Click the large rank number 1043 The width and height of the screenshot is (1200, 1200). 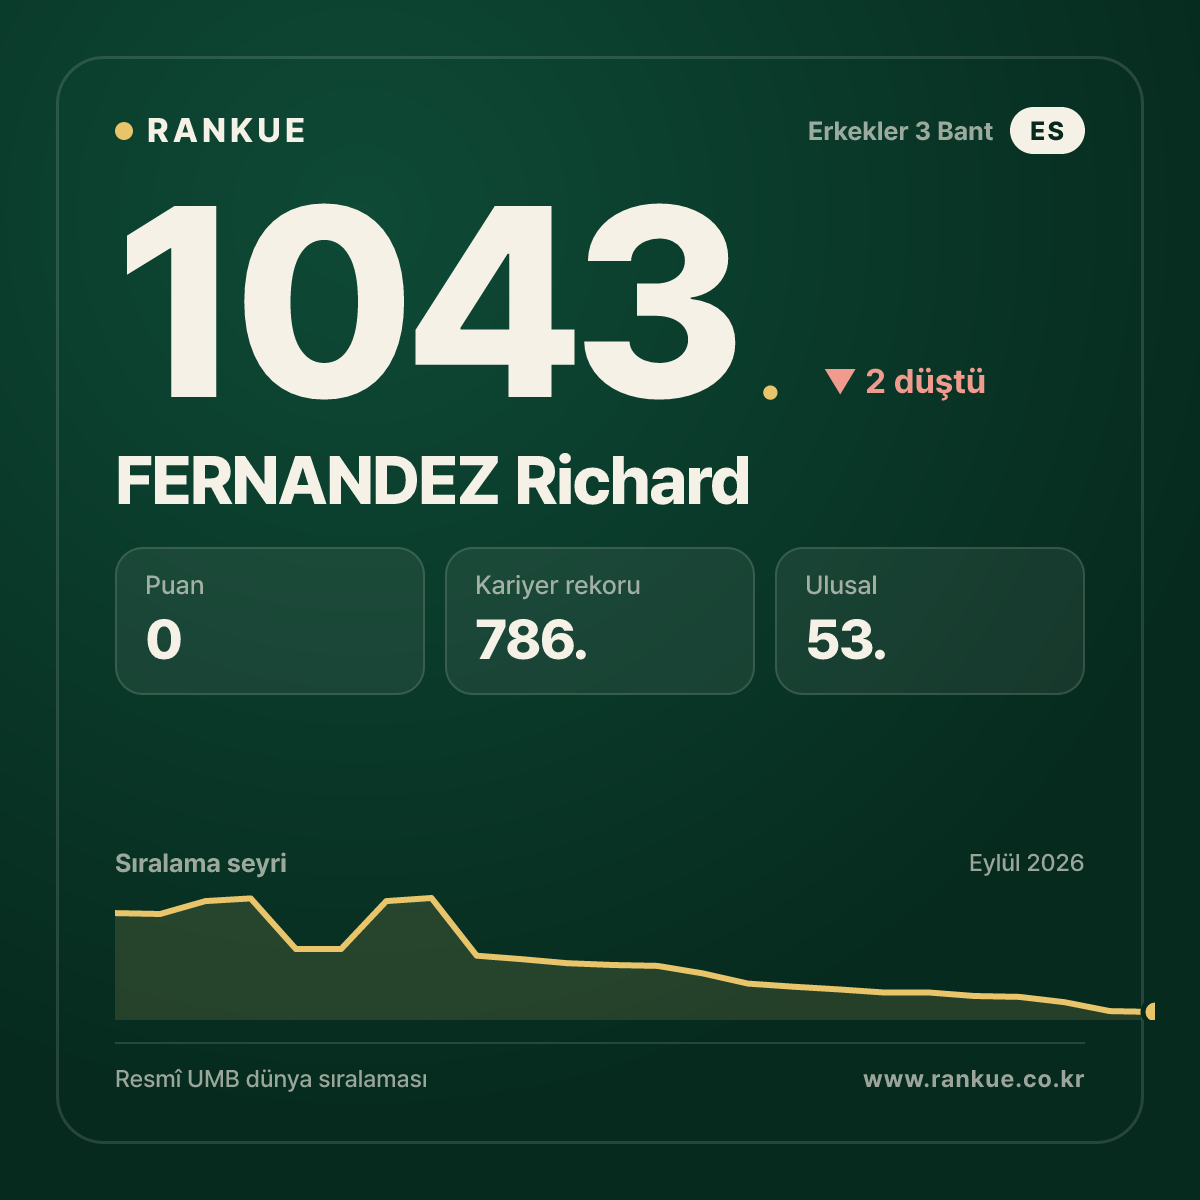(x=431, y=300)
